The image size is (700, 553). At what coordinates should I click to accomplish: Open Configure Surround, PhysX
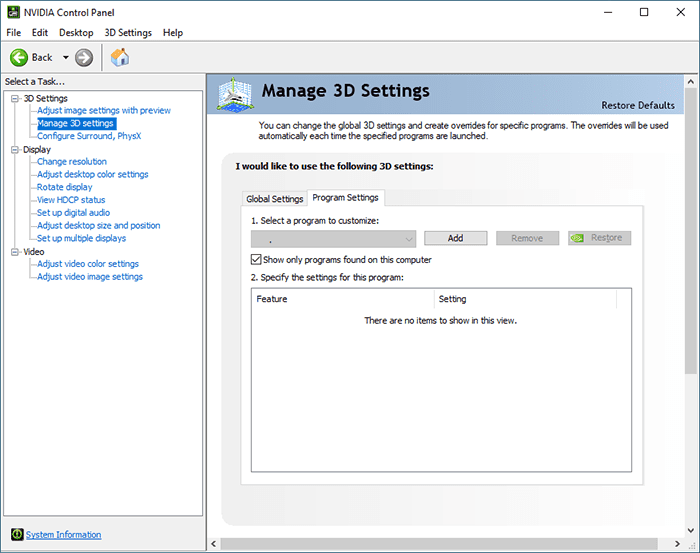pos(89,136)
